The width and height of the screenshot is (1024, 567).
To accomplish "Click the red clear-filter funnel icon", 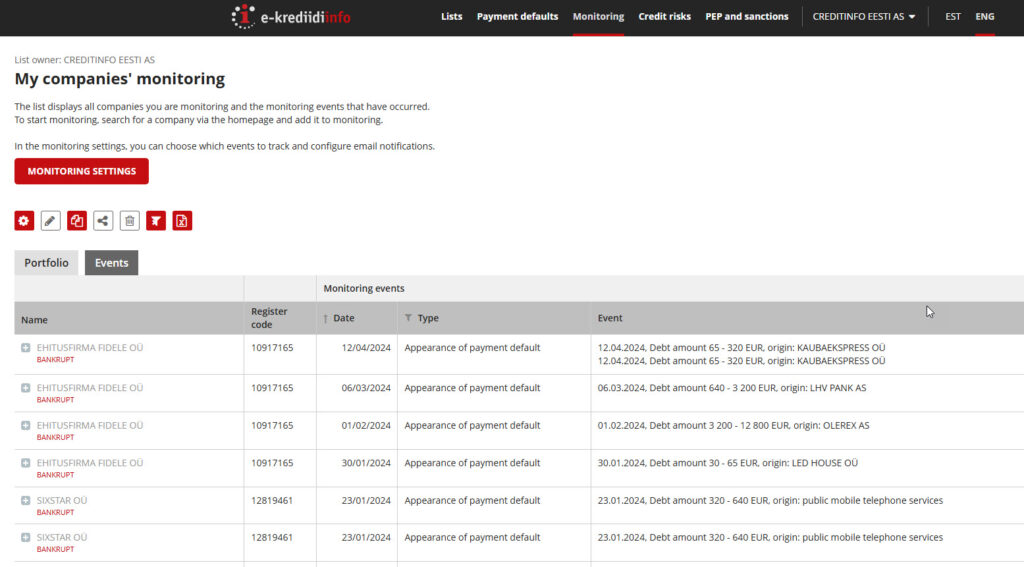I will [x=156, y=221].
